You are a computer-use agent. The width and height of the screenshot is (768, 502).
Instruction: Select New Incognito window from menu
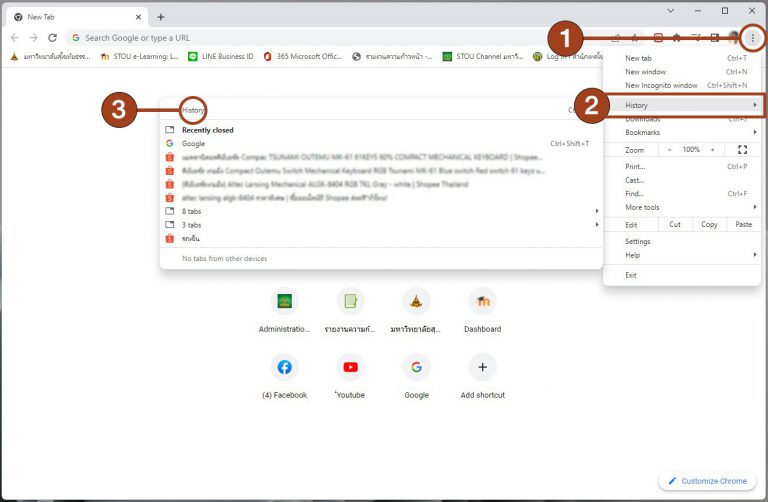[661, 85]
